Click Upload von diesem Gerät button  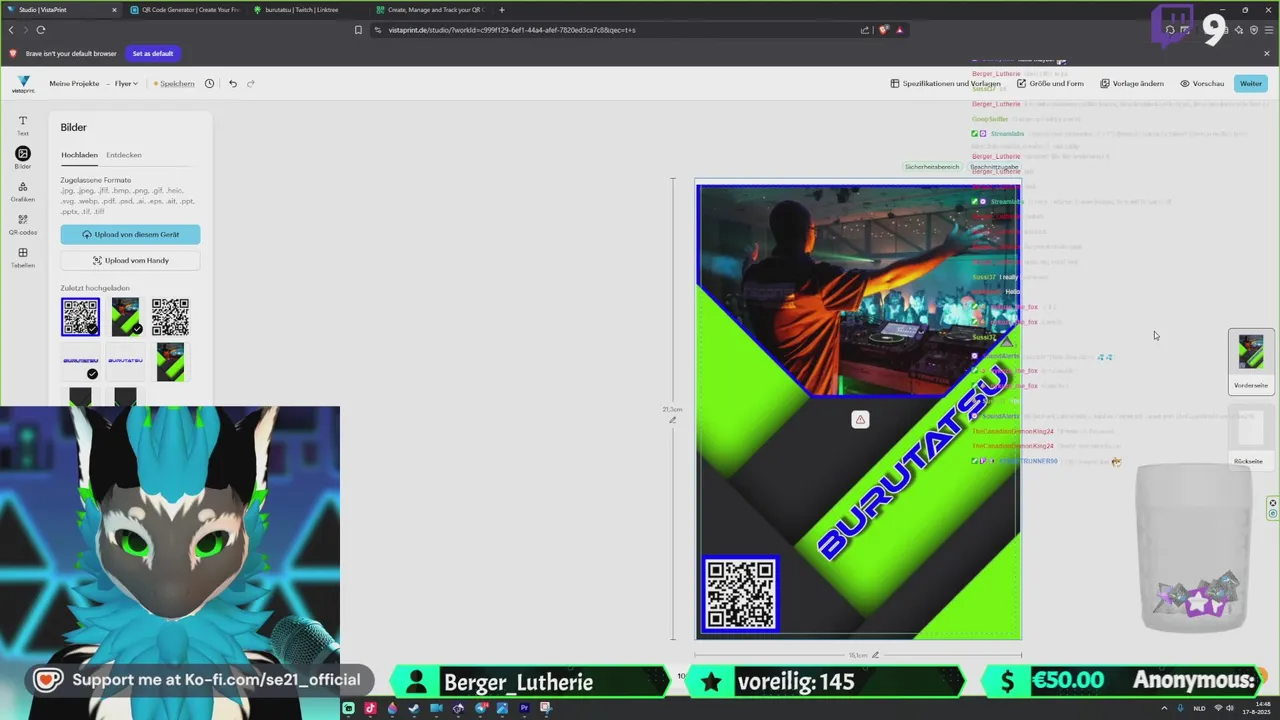(x=130, y=234)
